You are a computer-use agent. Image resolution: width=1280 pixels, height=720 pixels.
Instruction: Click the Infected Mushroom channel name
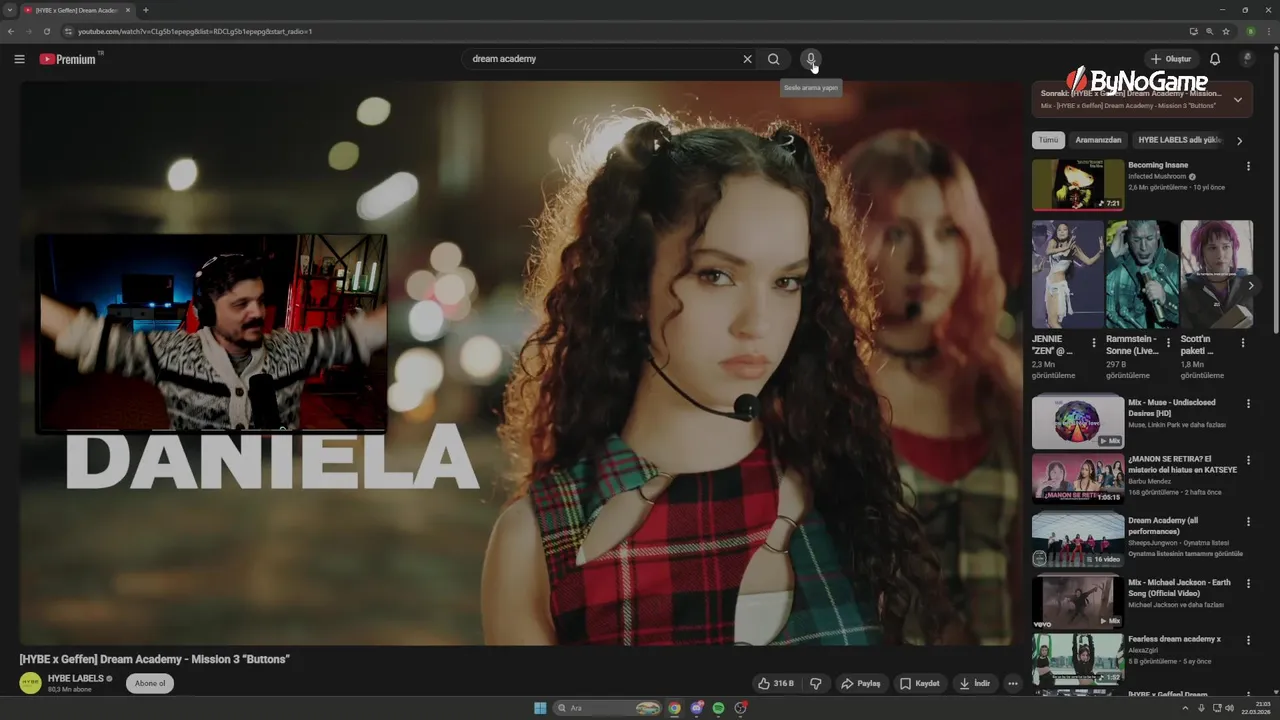click(1157, 176)
